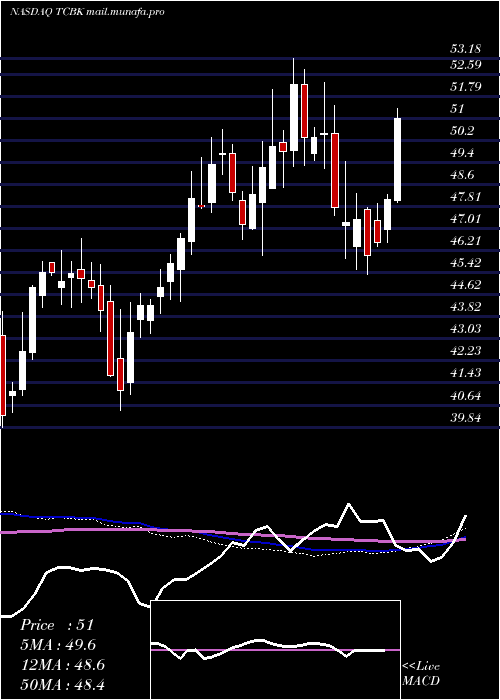
Task: Select the 52.59 price level label
Action: point(466,65)
